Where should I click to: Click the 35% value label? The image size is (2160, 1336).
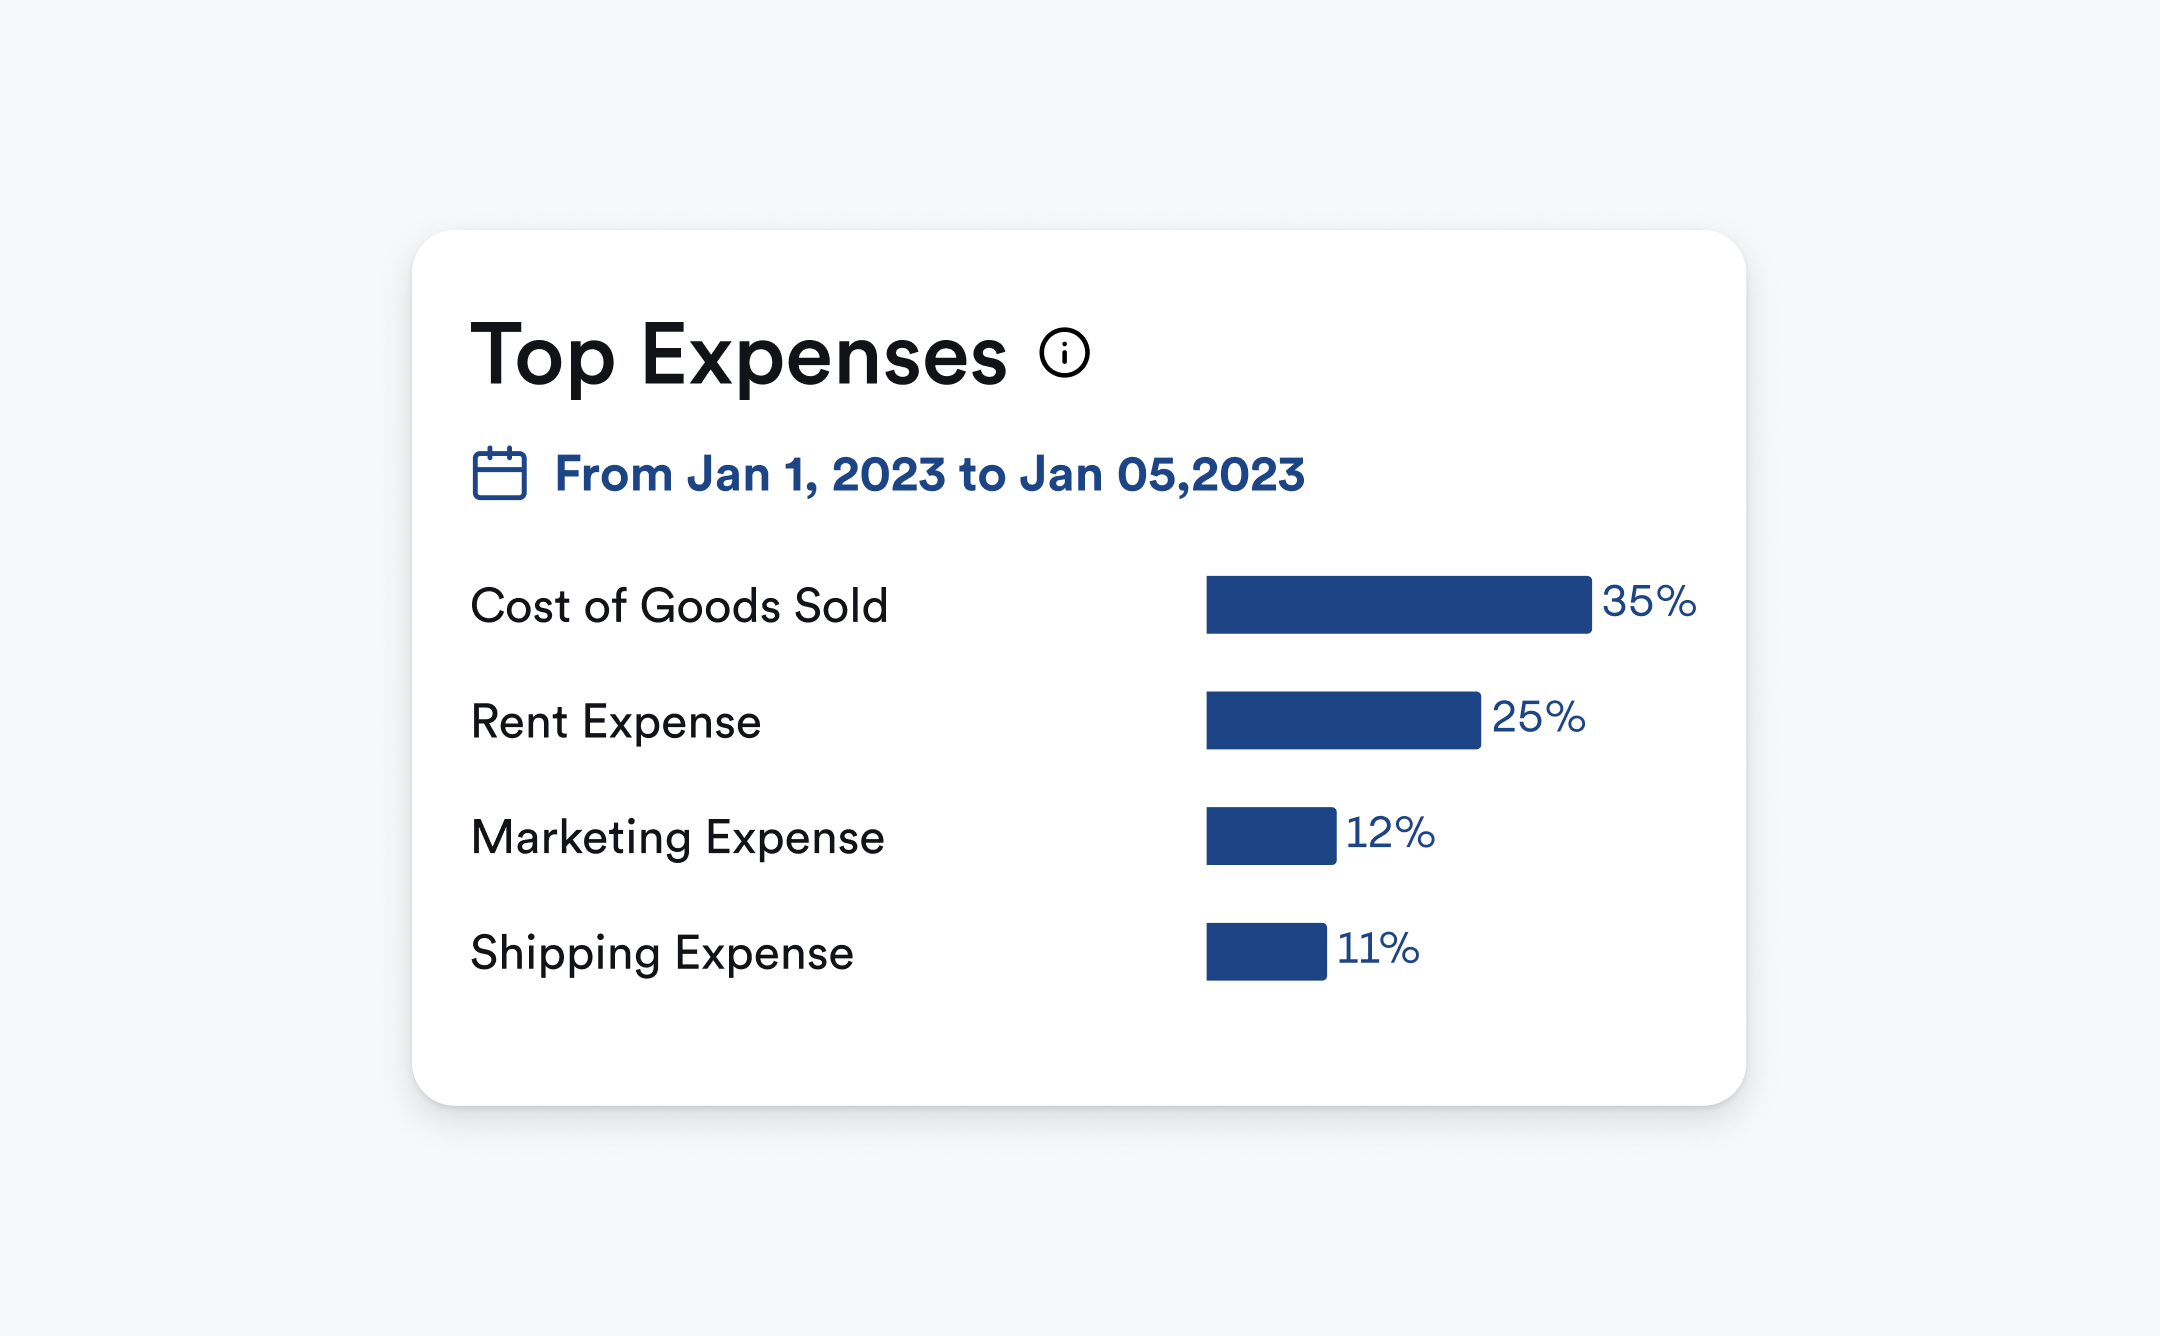pos(1649,602)
